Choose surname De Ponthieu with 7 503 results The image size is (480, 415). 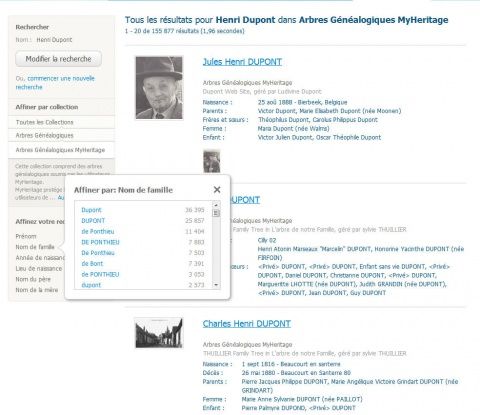98,253
